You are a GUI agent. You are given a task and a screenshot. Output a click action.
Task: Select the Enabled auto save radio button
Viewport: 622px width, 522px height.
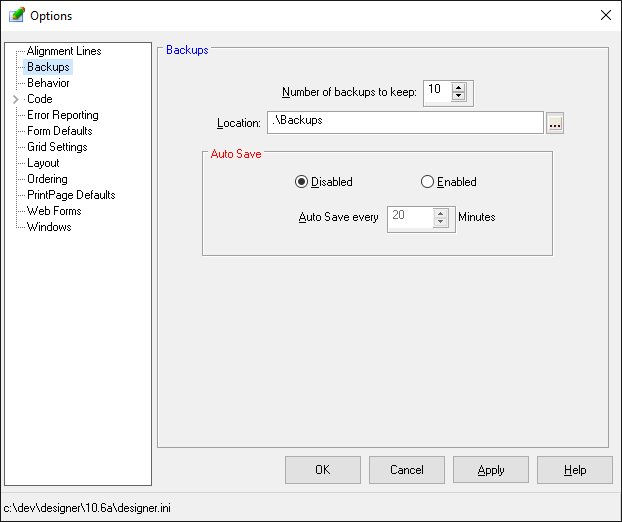pyautogui.click(x=427, y=182)
